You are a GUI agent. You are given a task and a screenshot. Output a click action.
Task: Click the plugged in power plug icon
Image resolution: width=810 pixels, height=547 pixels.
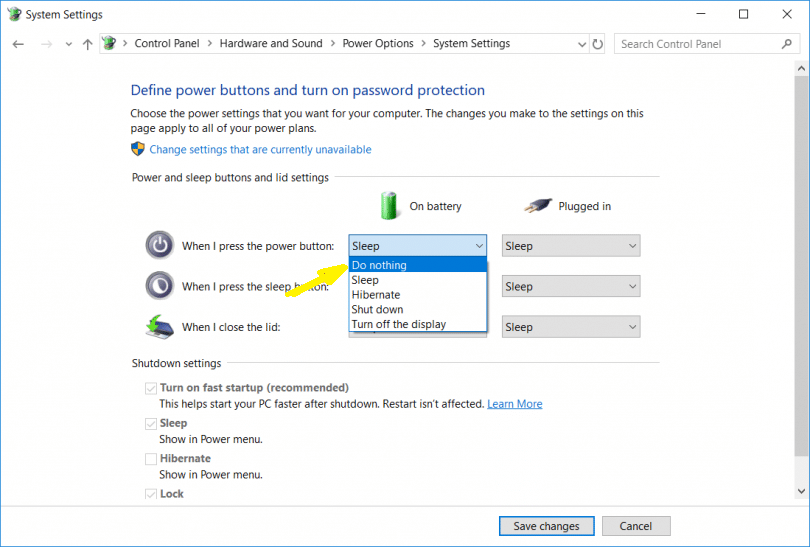click(538, 206)
